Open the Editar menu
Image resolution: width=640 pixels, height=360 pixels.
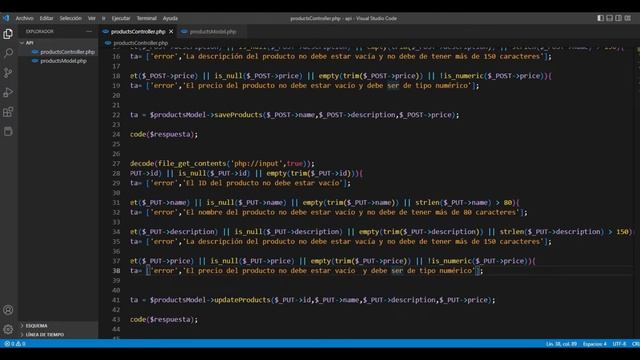coord(46,18)
